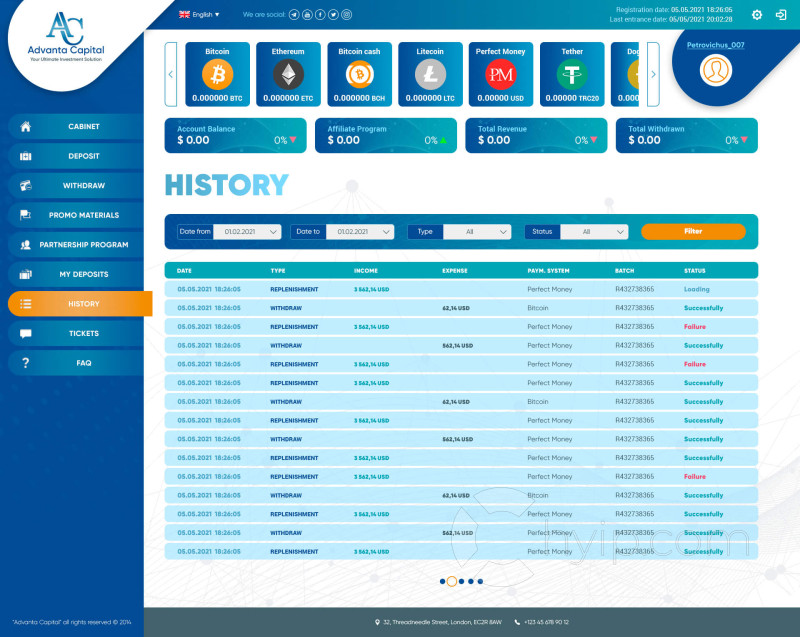
Task: Show previous currencies with left arrow
Action: [171, 74]
